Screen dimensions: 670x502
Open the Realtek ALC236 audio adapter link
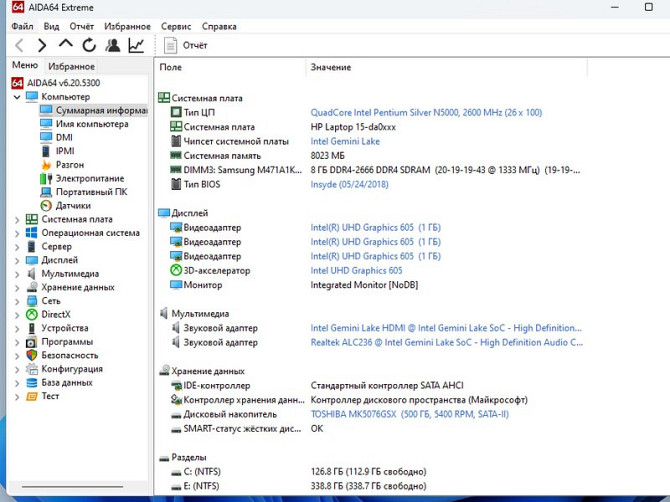(447, 343)
